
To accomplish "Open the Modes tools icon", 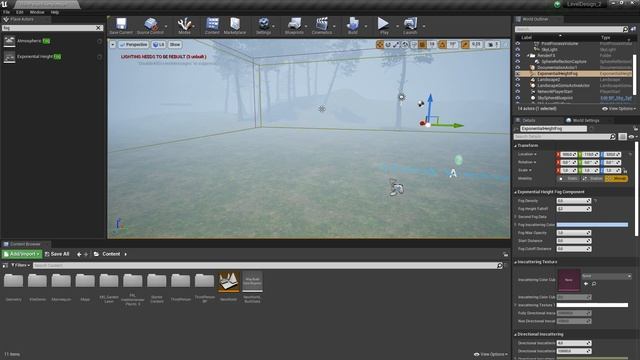I will point(184,26).
